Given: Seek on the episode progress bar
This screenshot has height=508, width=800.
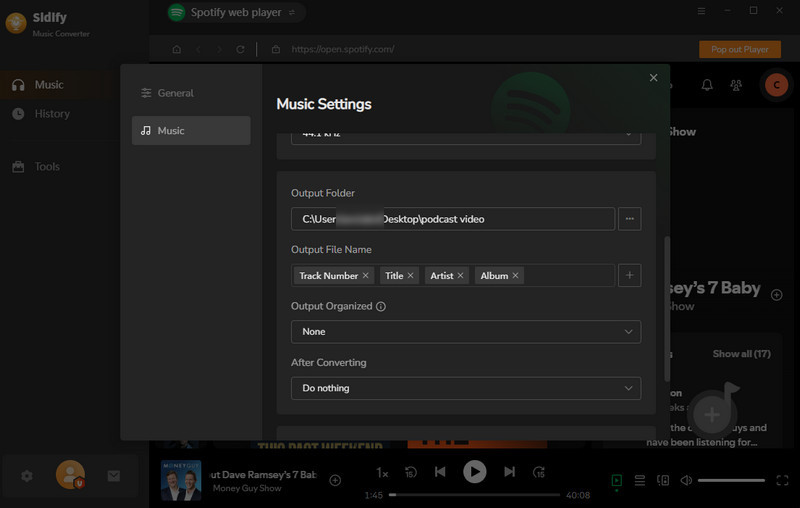Looking at the screenshot, I should point(474,495).
